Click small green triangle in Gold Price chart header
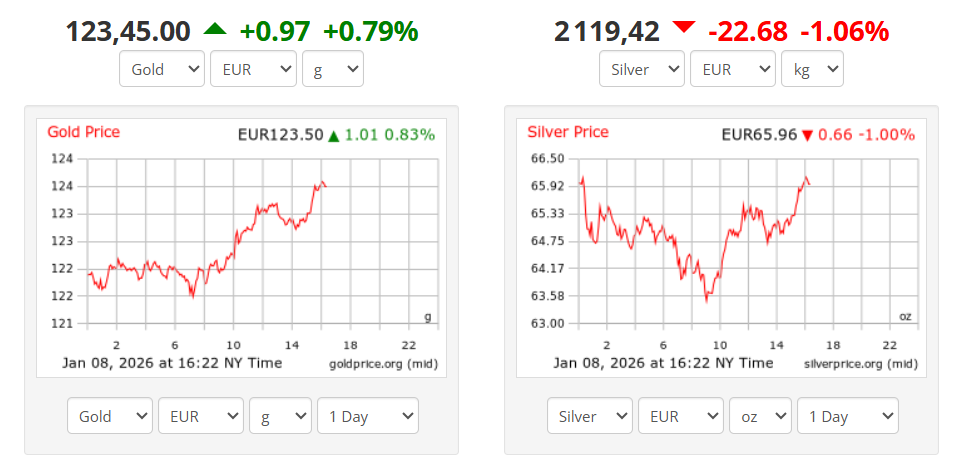The height and width of the screenshot is (466, 955). [334, 134]
